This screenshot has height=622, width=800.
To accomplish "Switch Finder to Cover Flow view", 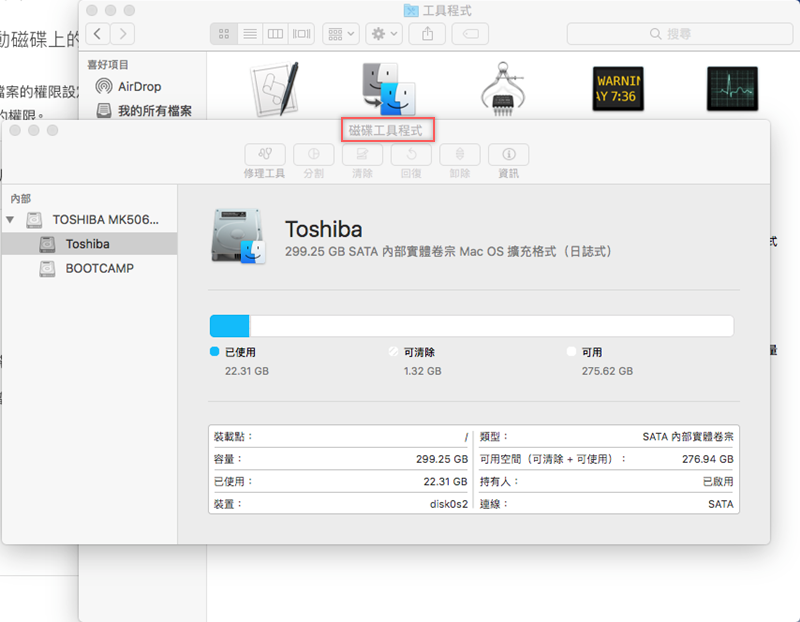I will point(302,34).
